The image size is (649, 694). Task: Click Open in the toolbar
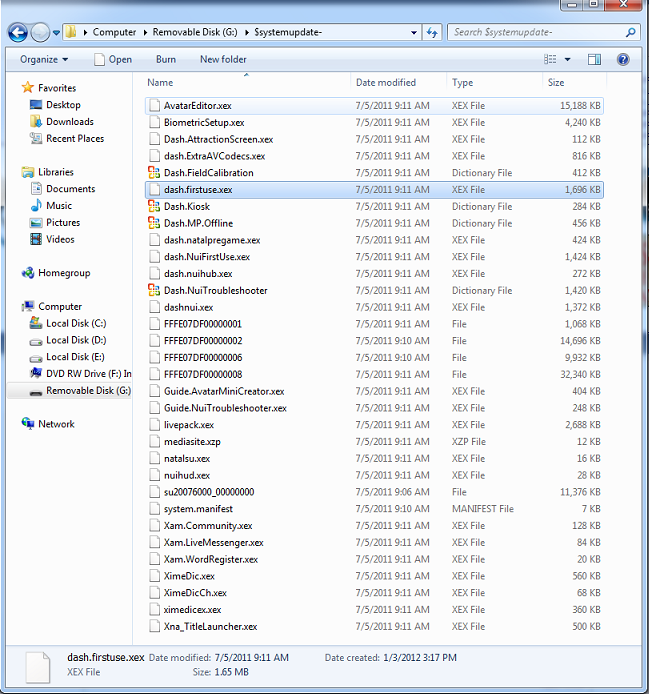click(x=113, y=60)
